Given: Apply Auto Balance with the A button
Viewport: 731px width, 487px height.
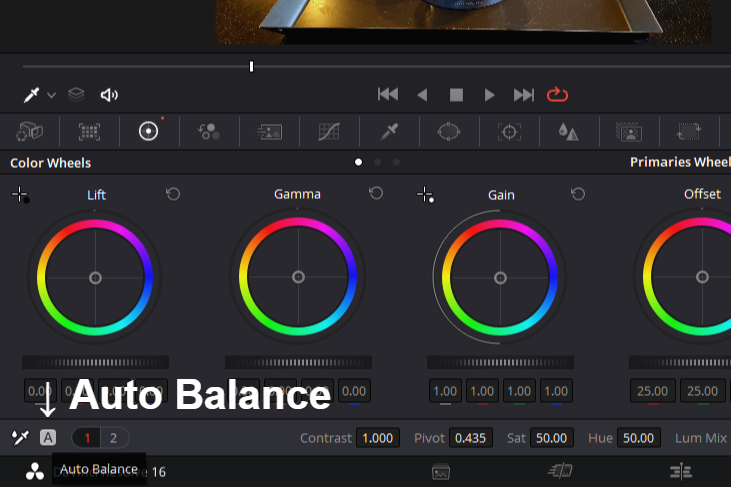Looking at the screenshot, I should tap(48, 438).
